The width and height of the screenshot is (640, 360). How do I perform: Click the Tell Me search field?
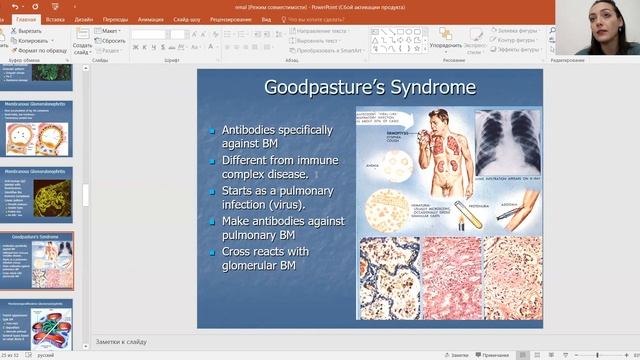coord(313,19)
